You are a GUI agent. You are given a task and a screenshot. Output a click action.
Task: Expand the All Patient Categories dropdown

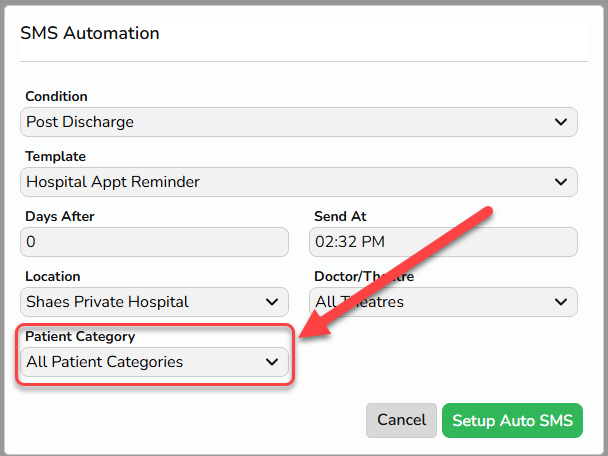154,362
